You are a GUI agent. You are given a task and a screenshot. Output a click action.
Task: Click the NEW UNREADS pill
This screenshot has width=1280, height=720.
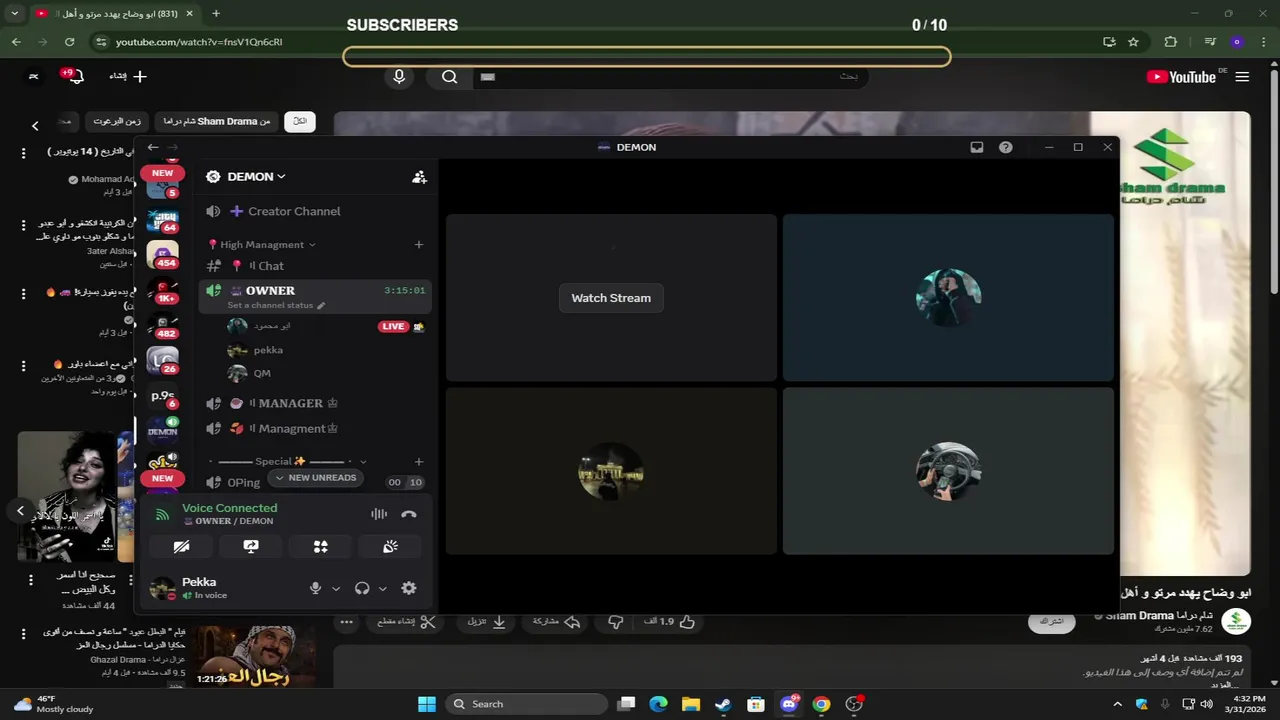pyautogui.click(x=315, y=478)
